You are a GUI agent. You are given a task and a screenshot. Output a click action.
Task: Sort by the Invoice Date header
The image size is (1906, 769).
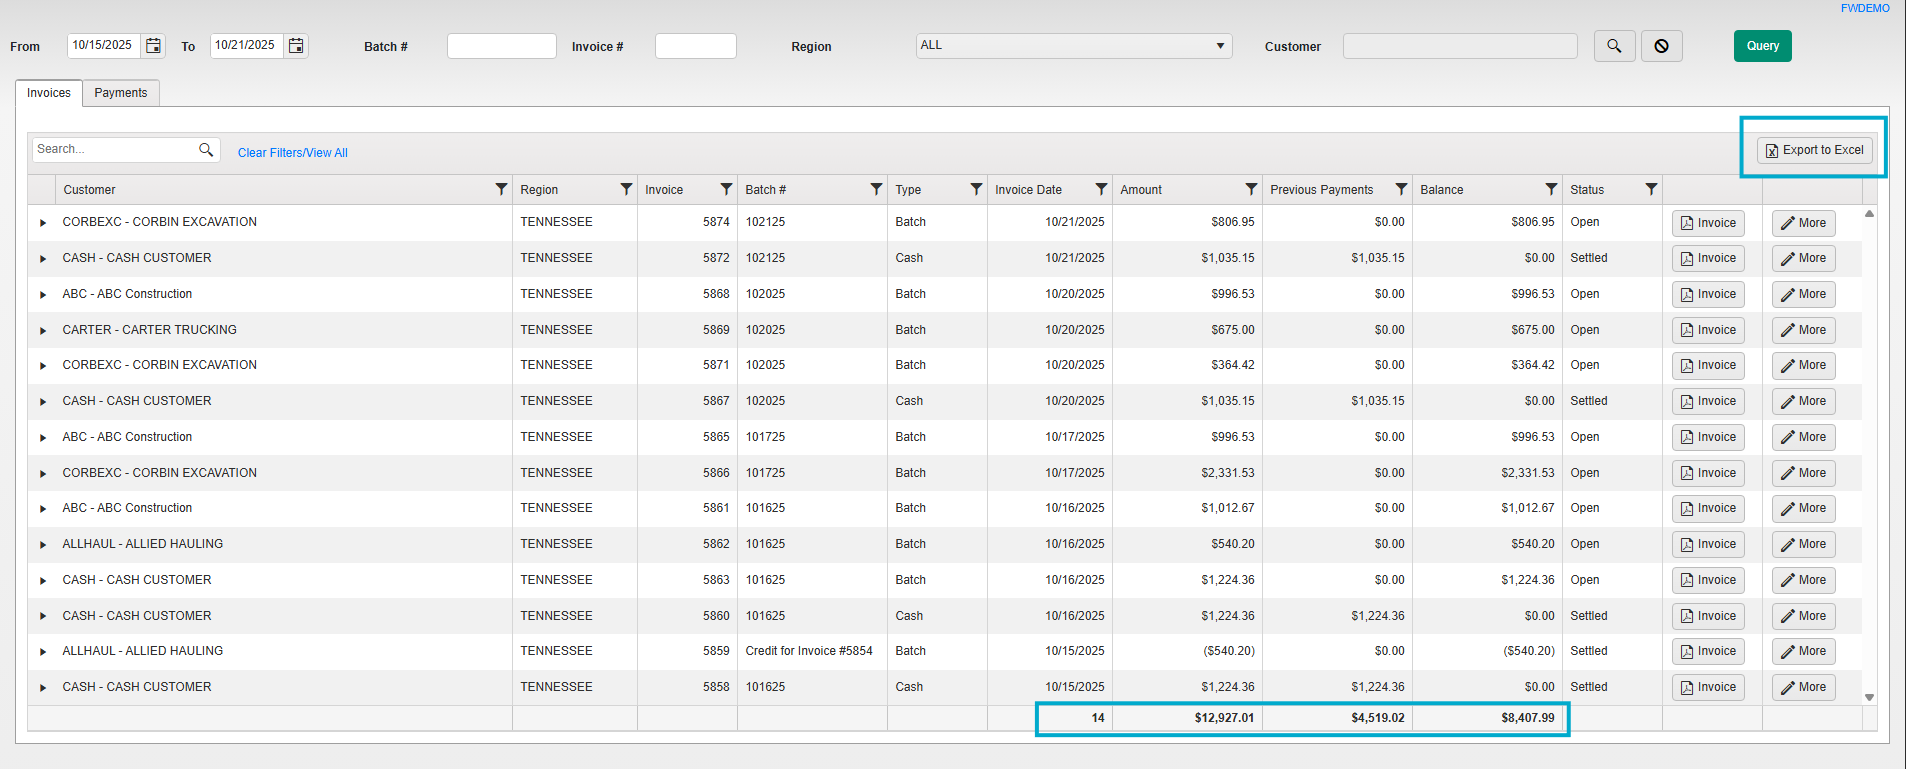1028,190
